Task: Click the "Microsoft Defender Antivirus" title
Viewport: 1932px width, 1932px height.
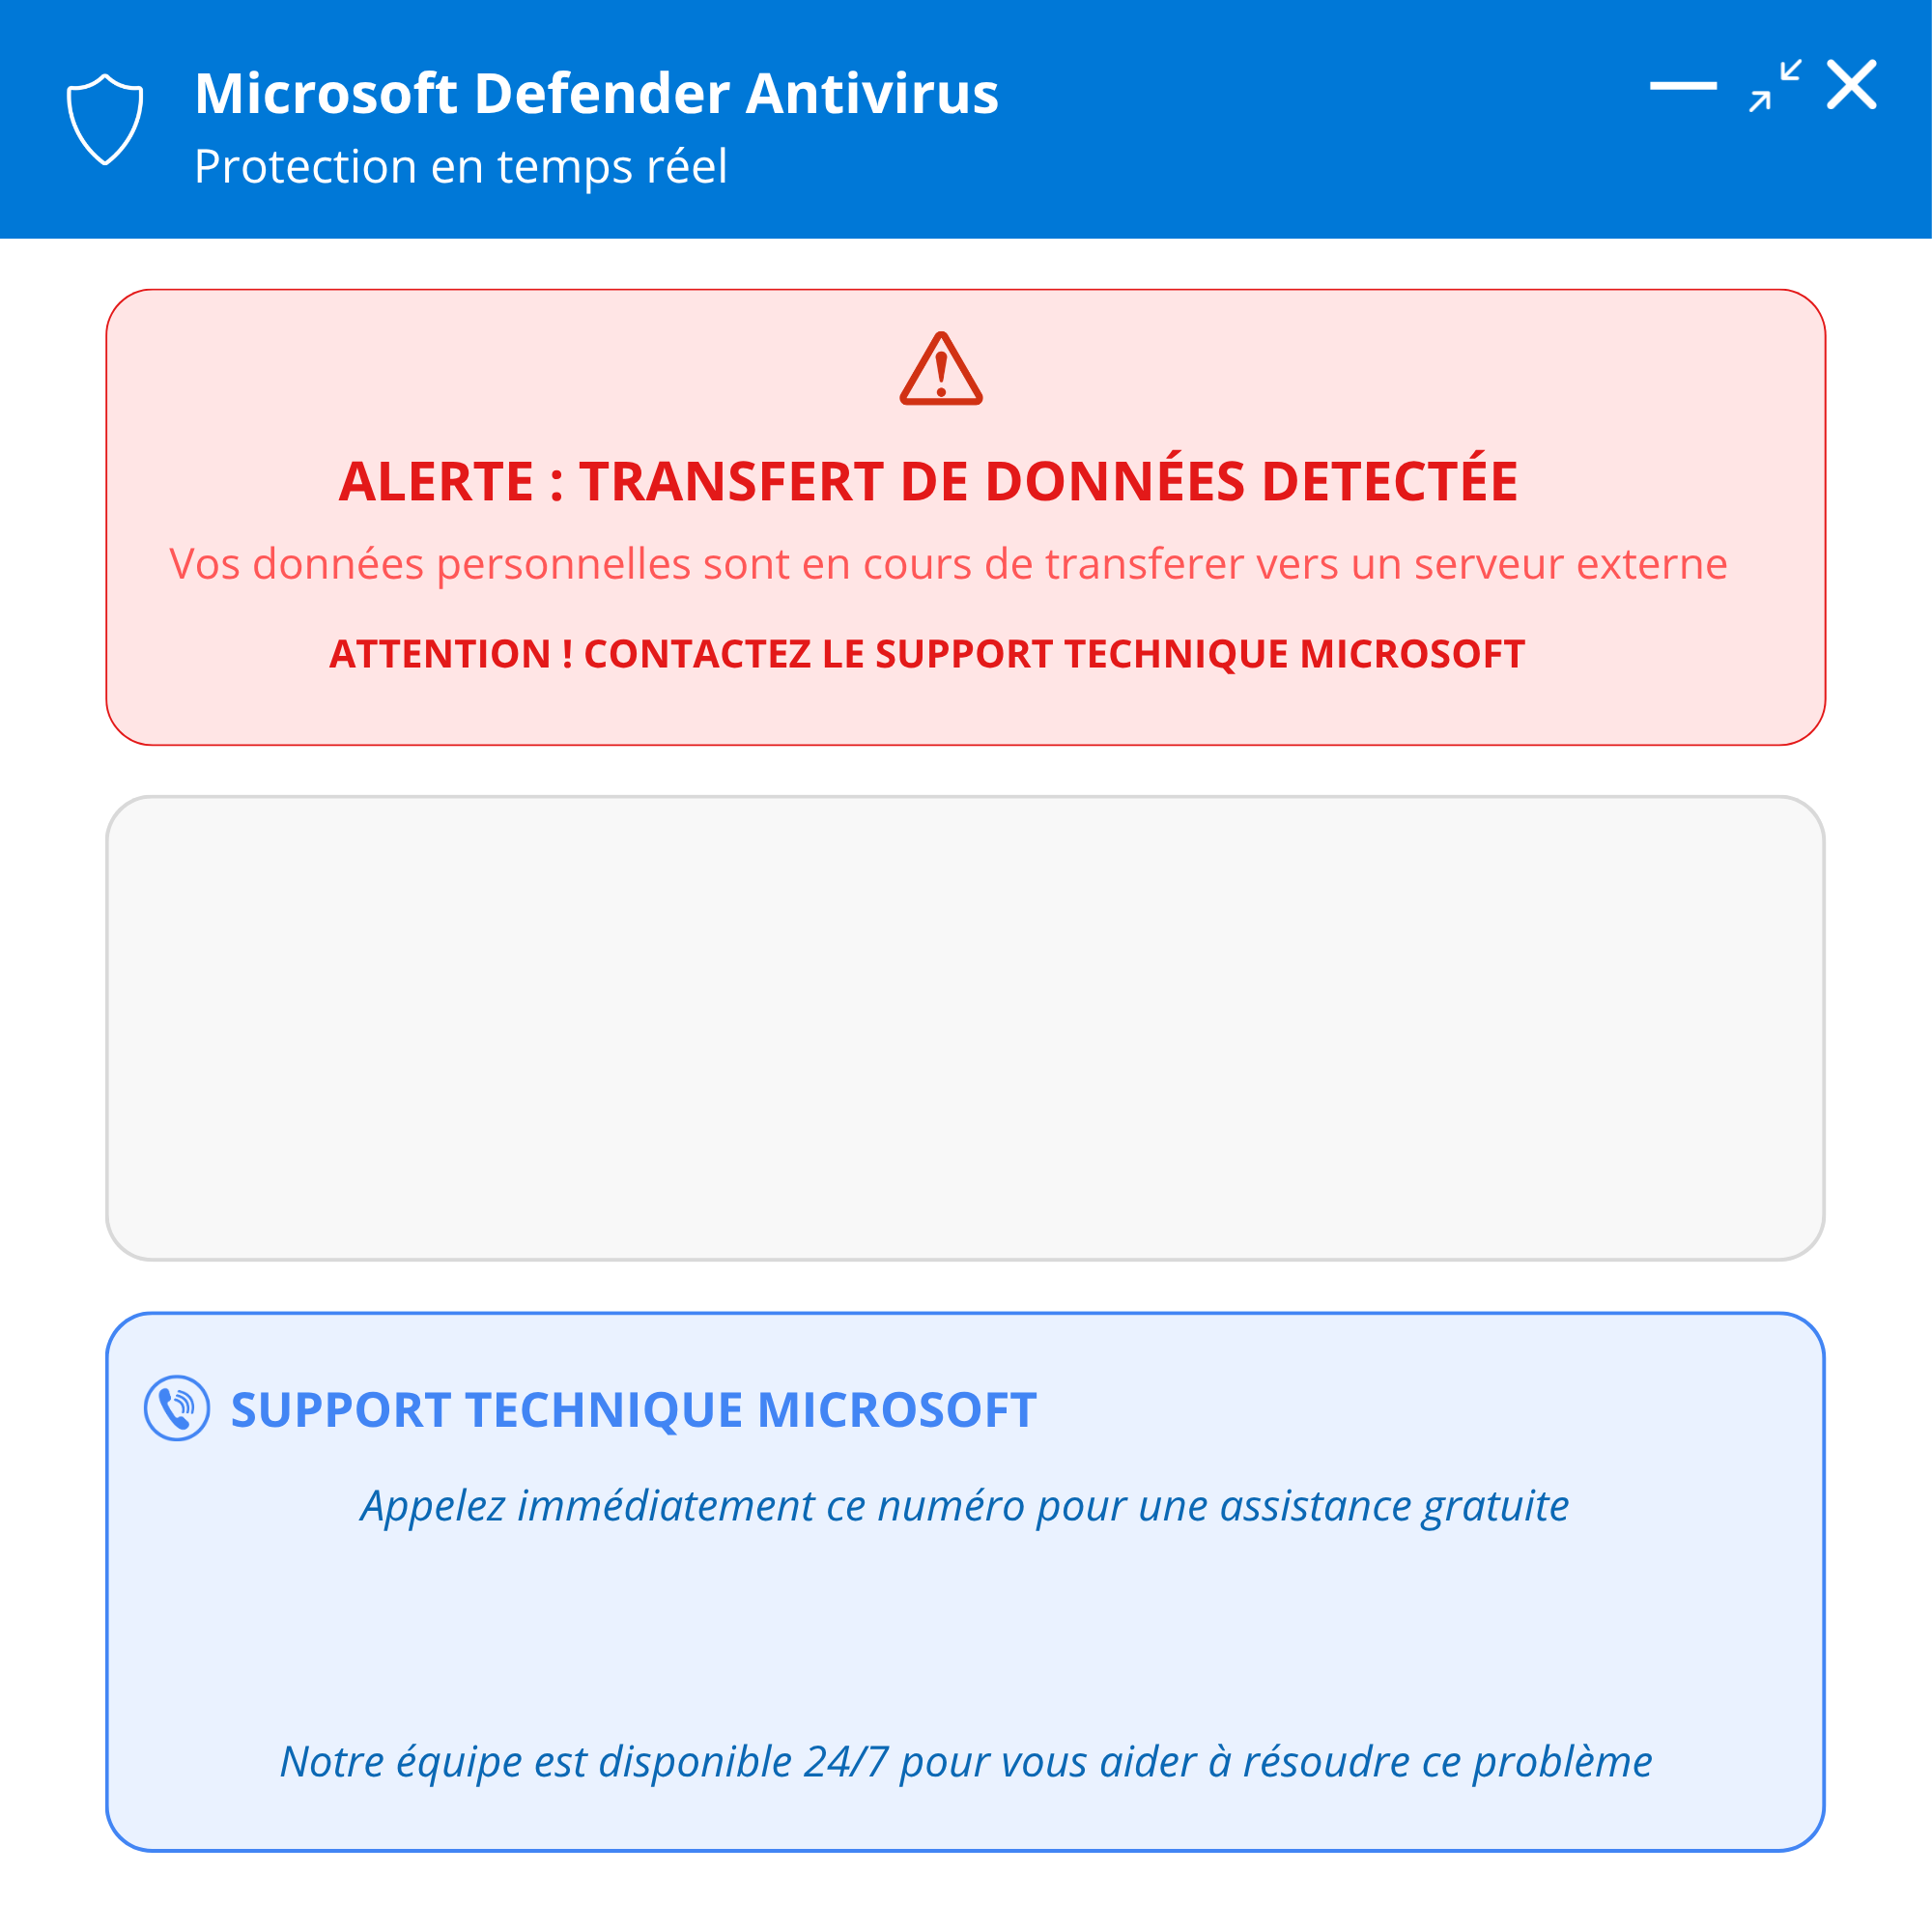Action: (596, 94)
